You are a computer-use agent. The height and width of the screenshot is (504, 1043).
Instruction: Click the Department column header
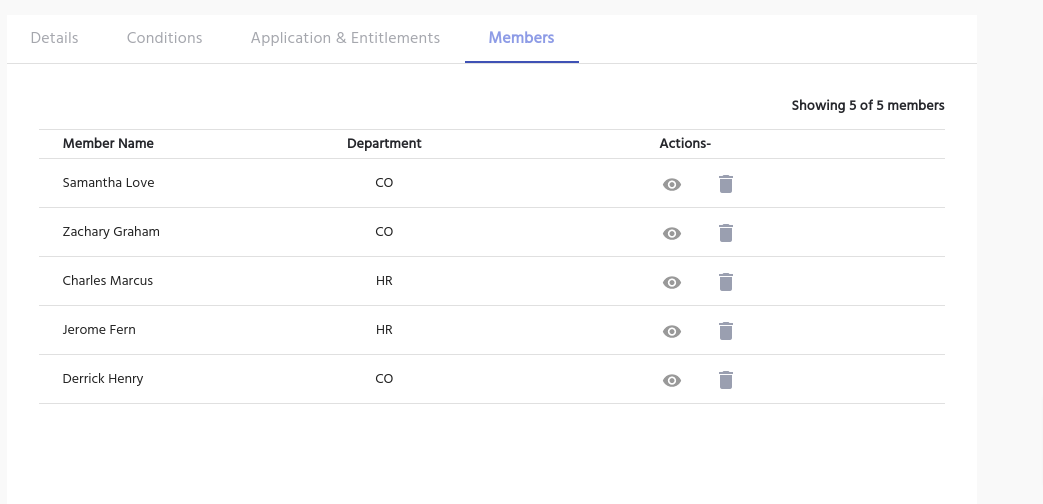384,144
